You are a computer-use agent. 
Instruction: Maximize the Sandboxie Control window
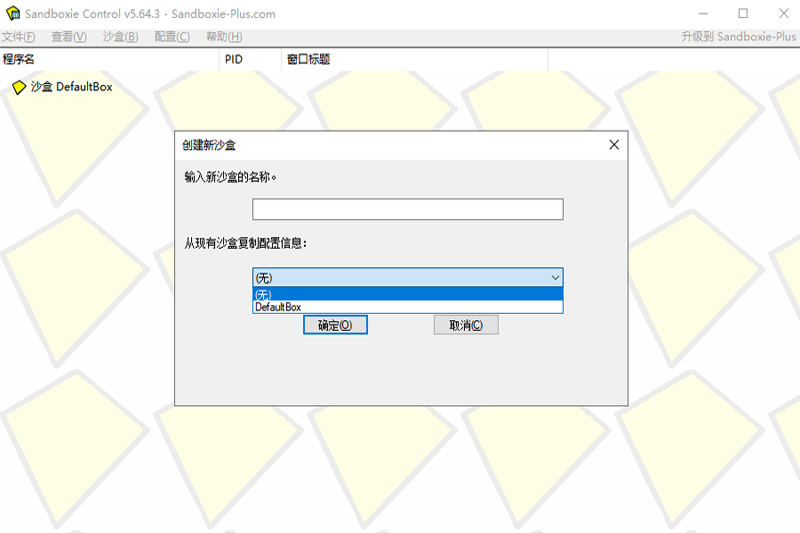tap(743, 14)
